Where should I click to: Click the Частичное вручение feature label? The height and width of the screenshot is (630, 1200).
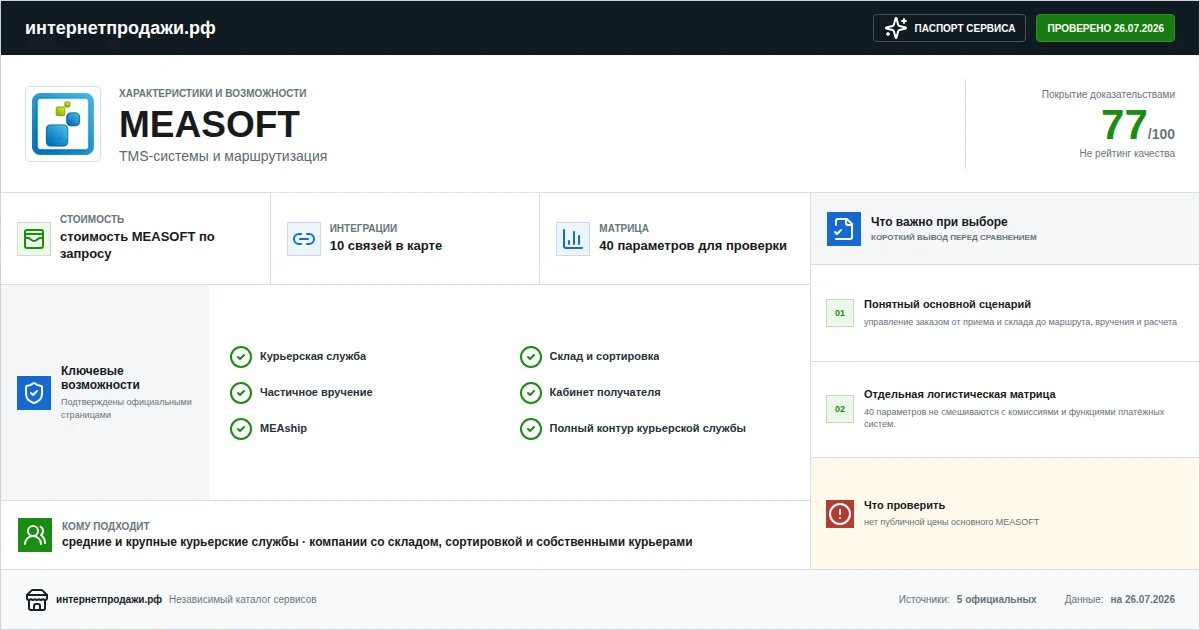(x=316, y=392)
